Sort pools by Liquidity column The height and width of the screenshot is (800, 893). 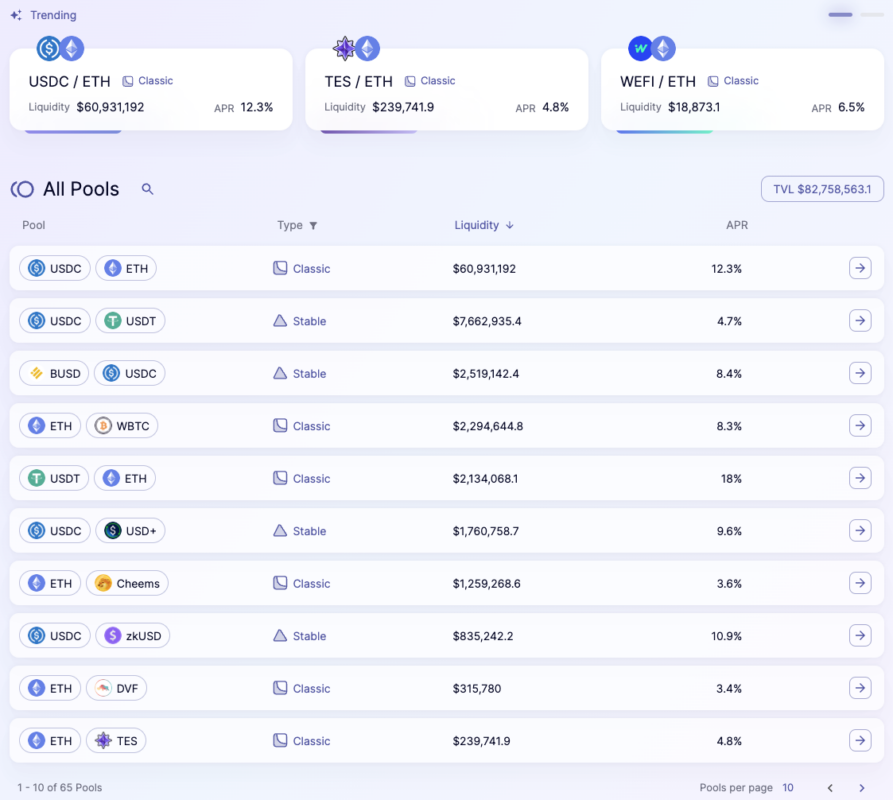coord(484,225)
